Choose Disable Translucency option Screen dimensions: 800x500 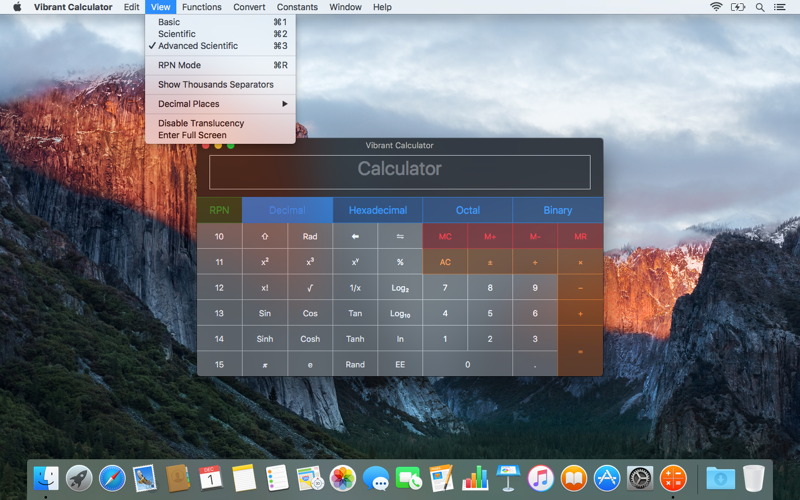[x=220, y=123]
